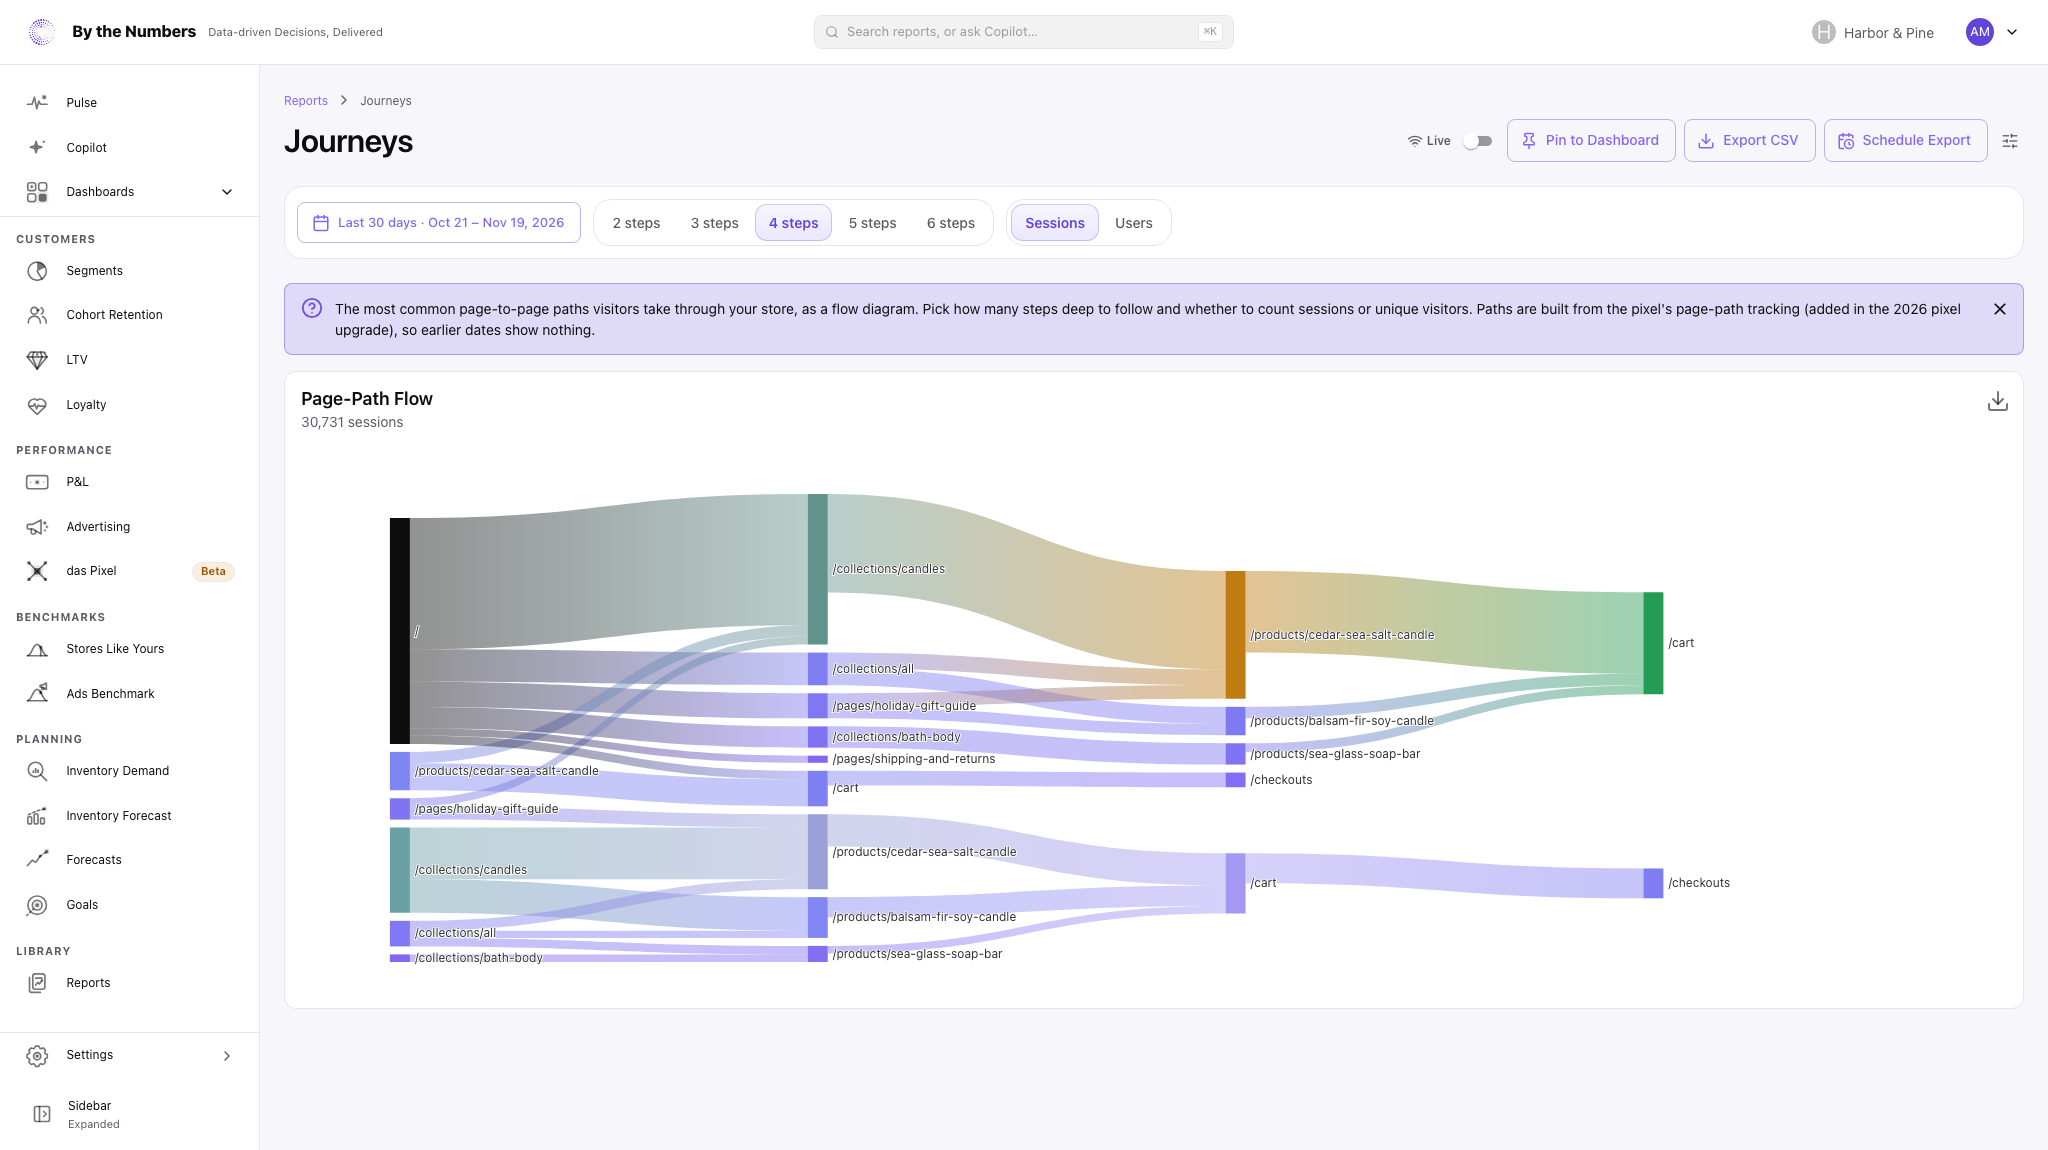Select the 5 steps tab
The height and width of the screenshot is (1150, 2048).
point(872,223)
